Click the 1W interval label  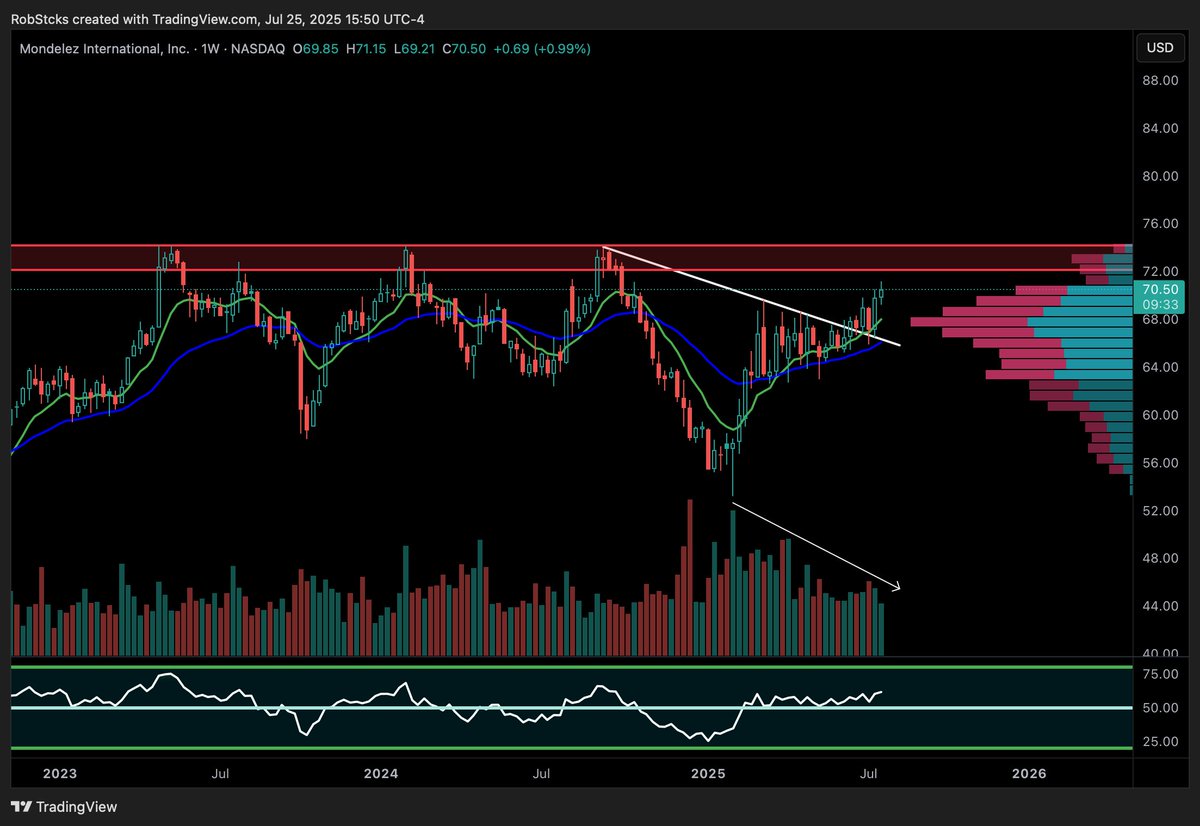click(x=212, y=48)
